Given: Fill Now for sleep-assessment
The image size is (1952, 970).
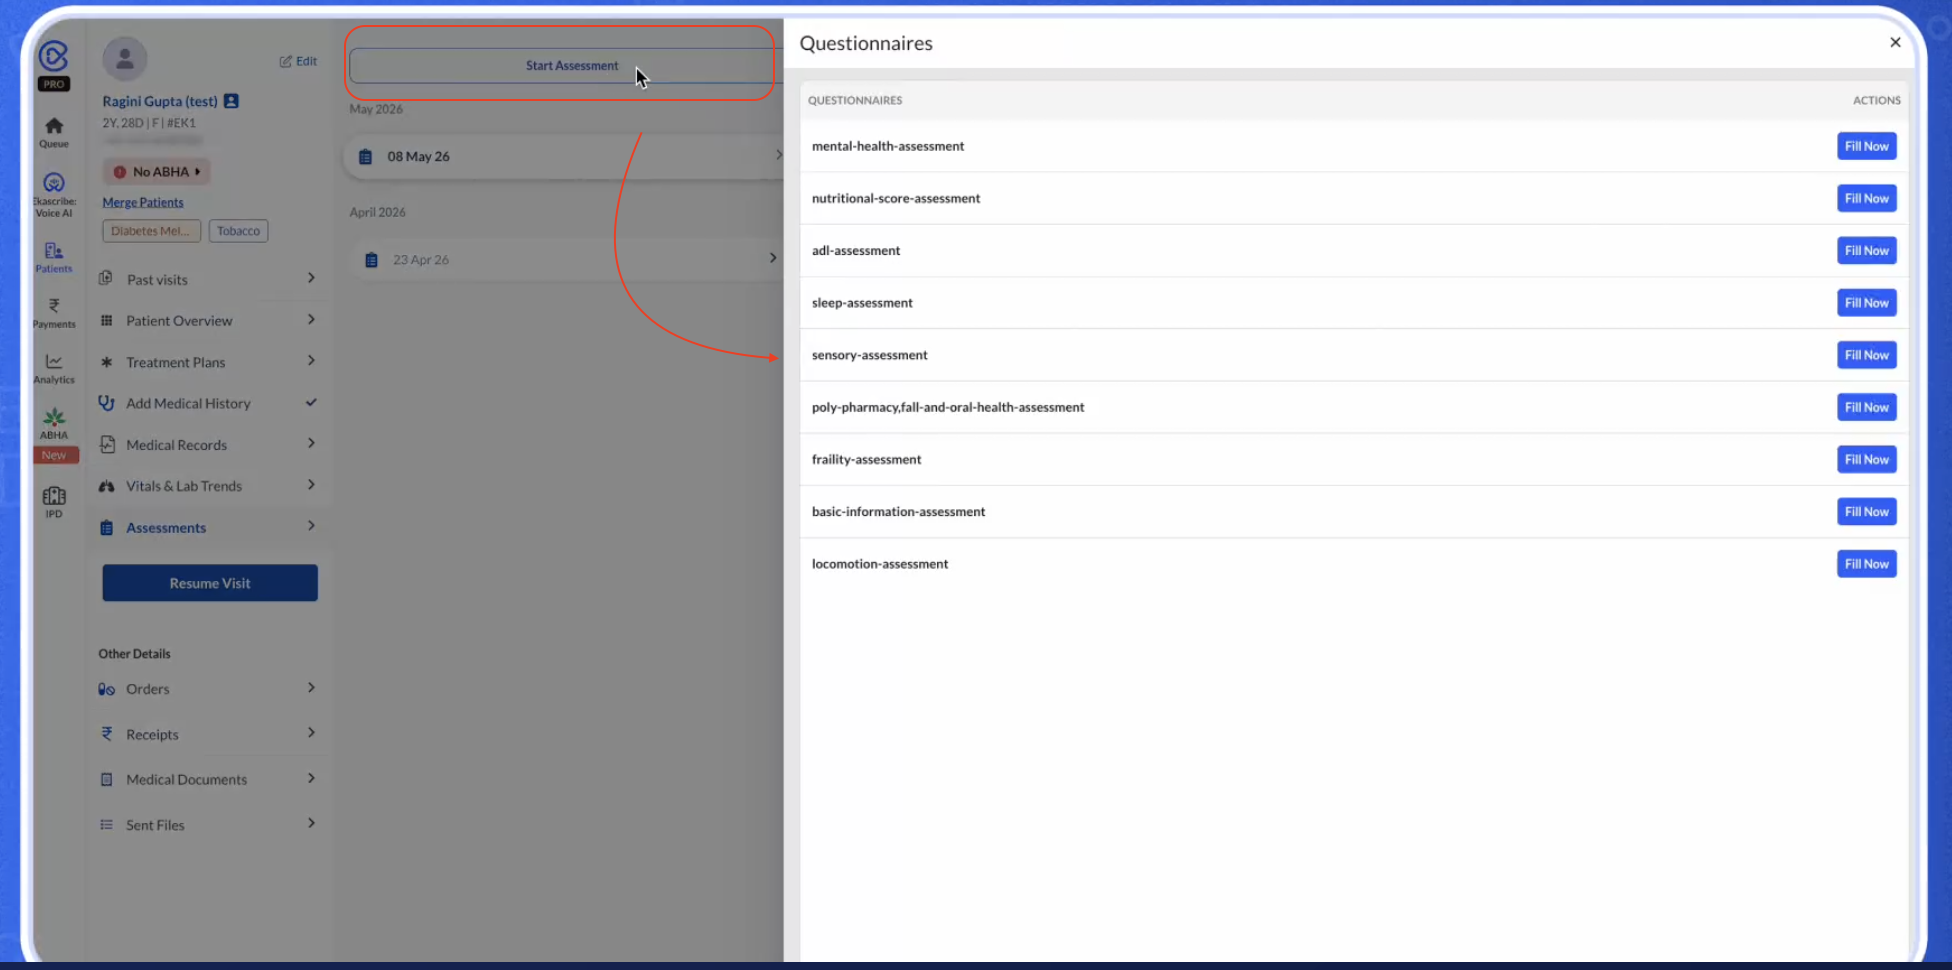Looking at the screenshot, I should coord(1866,303).
